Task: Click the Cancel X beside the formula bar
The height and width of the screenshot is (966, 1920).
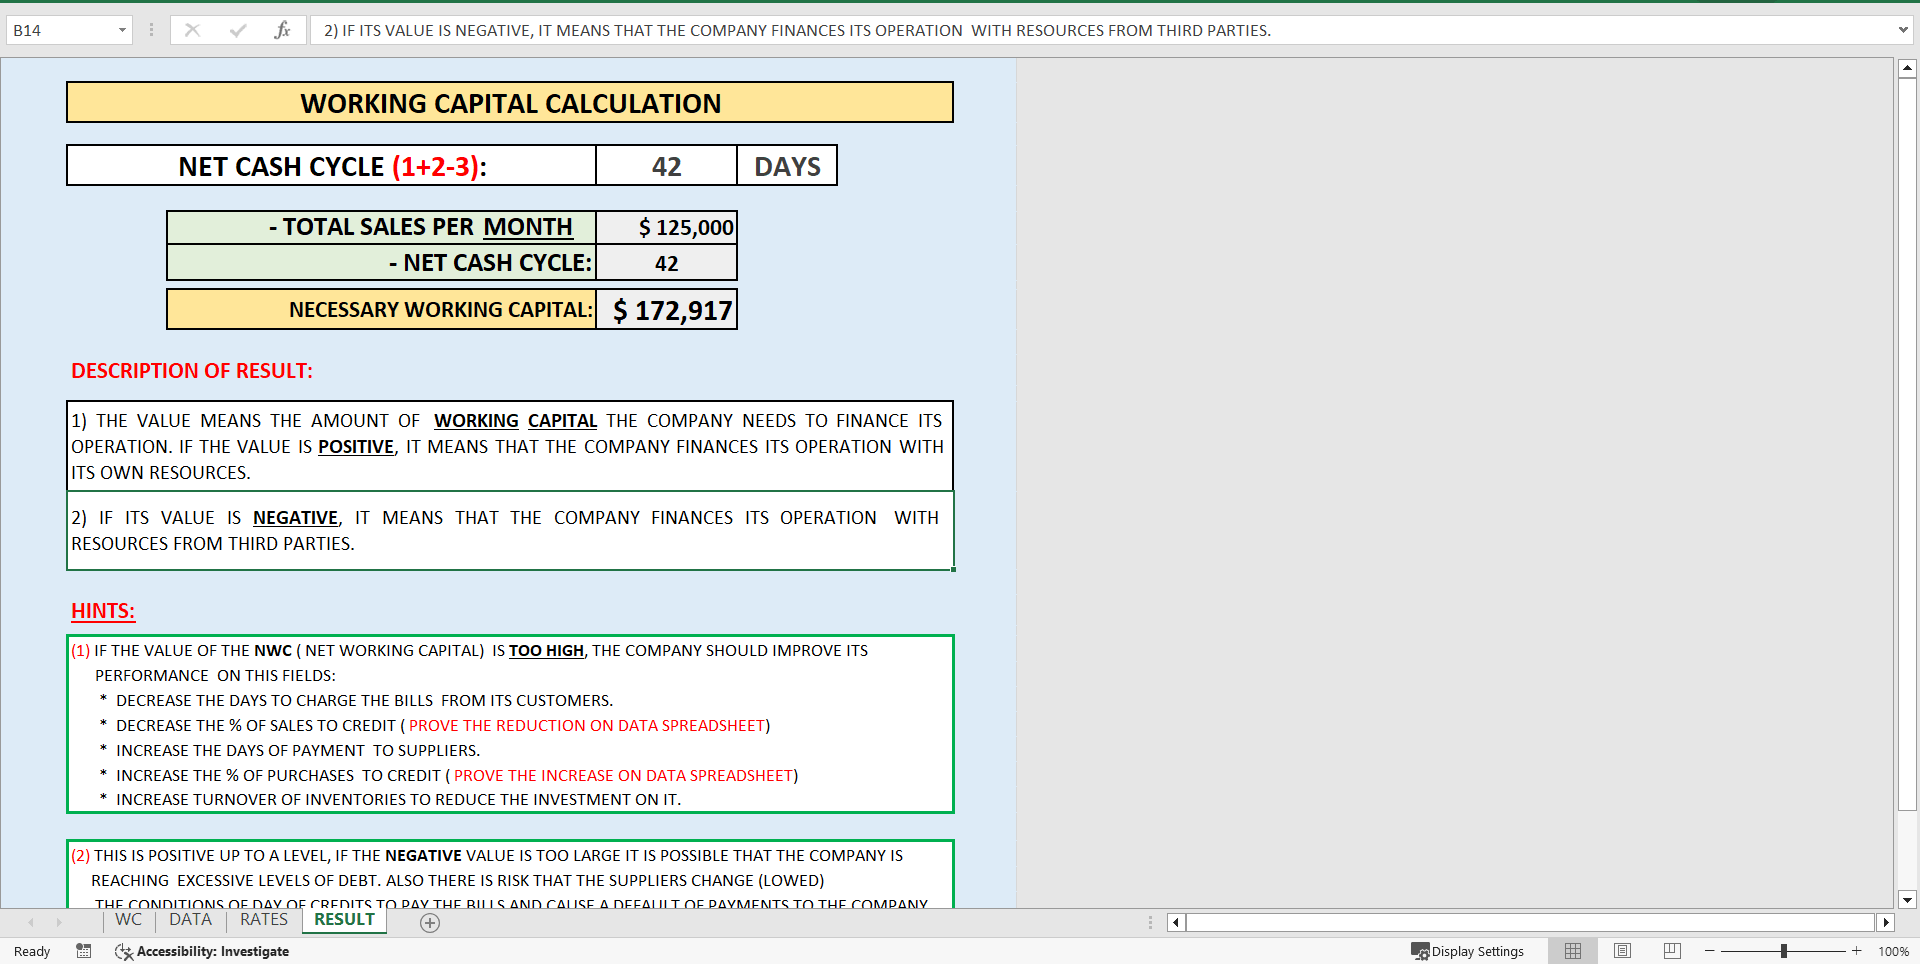Action: [192, 29]
